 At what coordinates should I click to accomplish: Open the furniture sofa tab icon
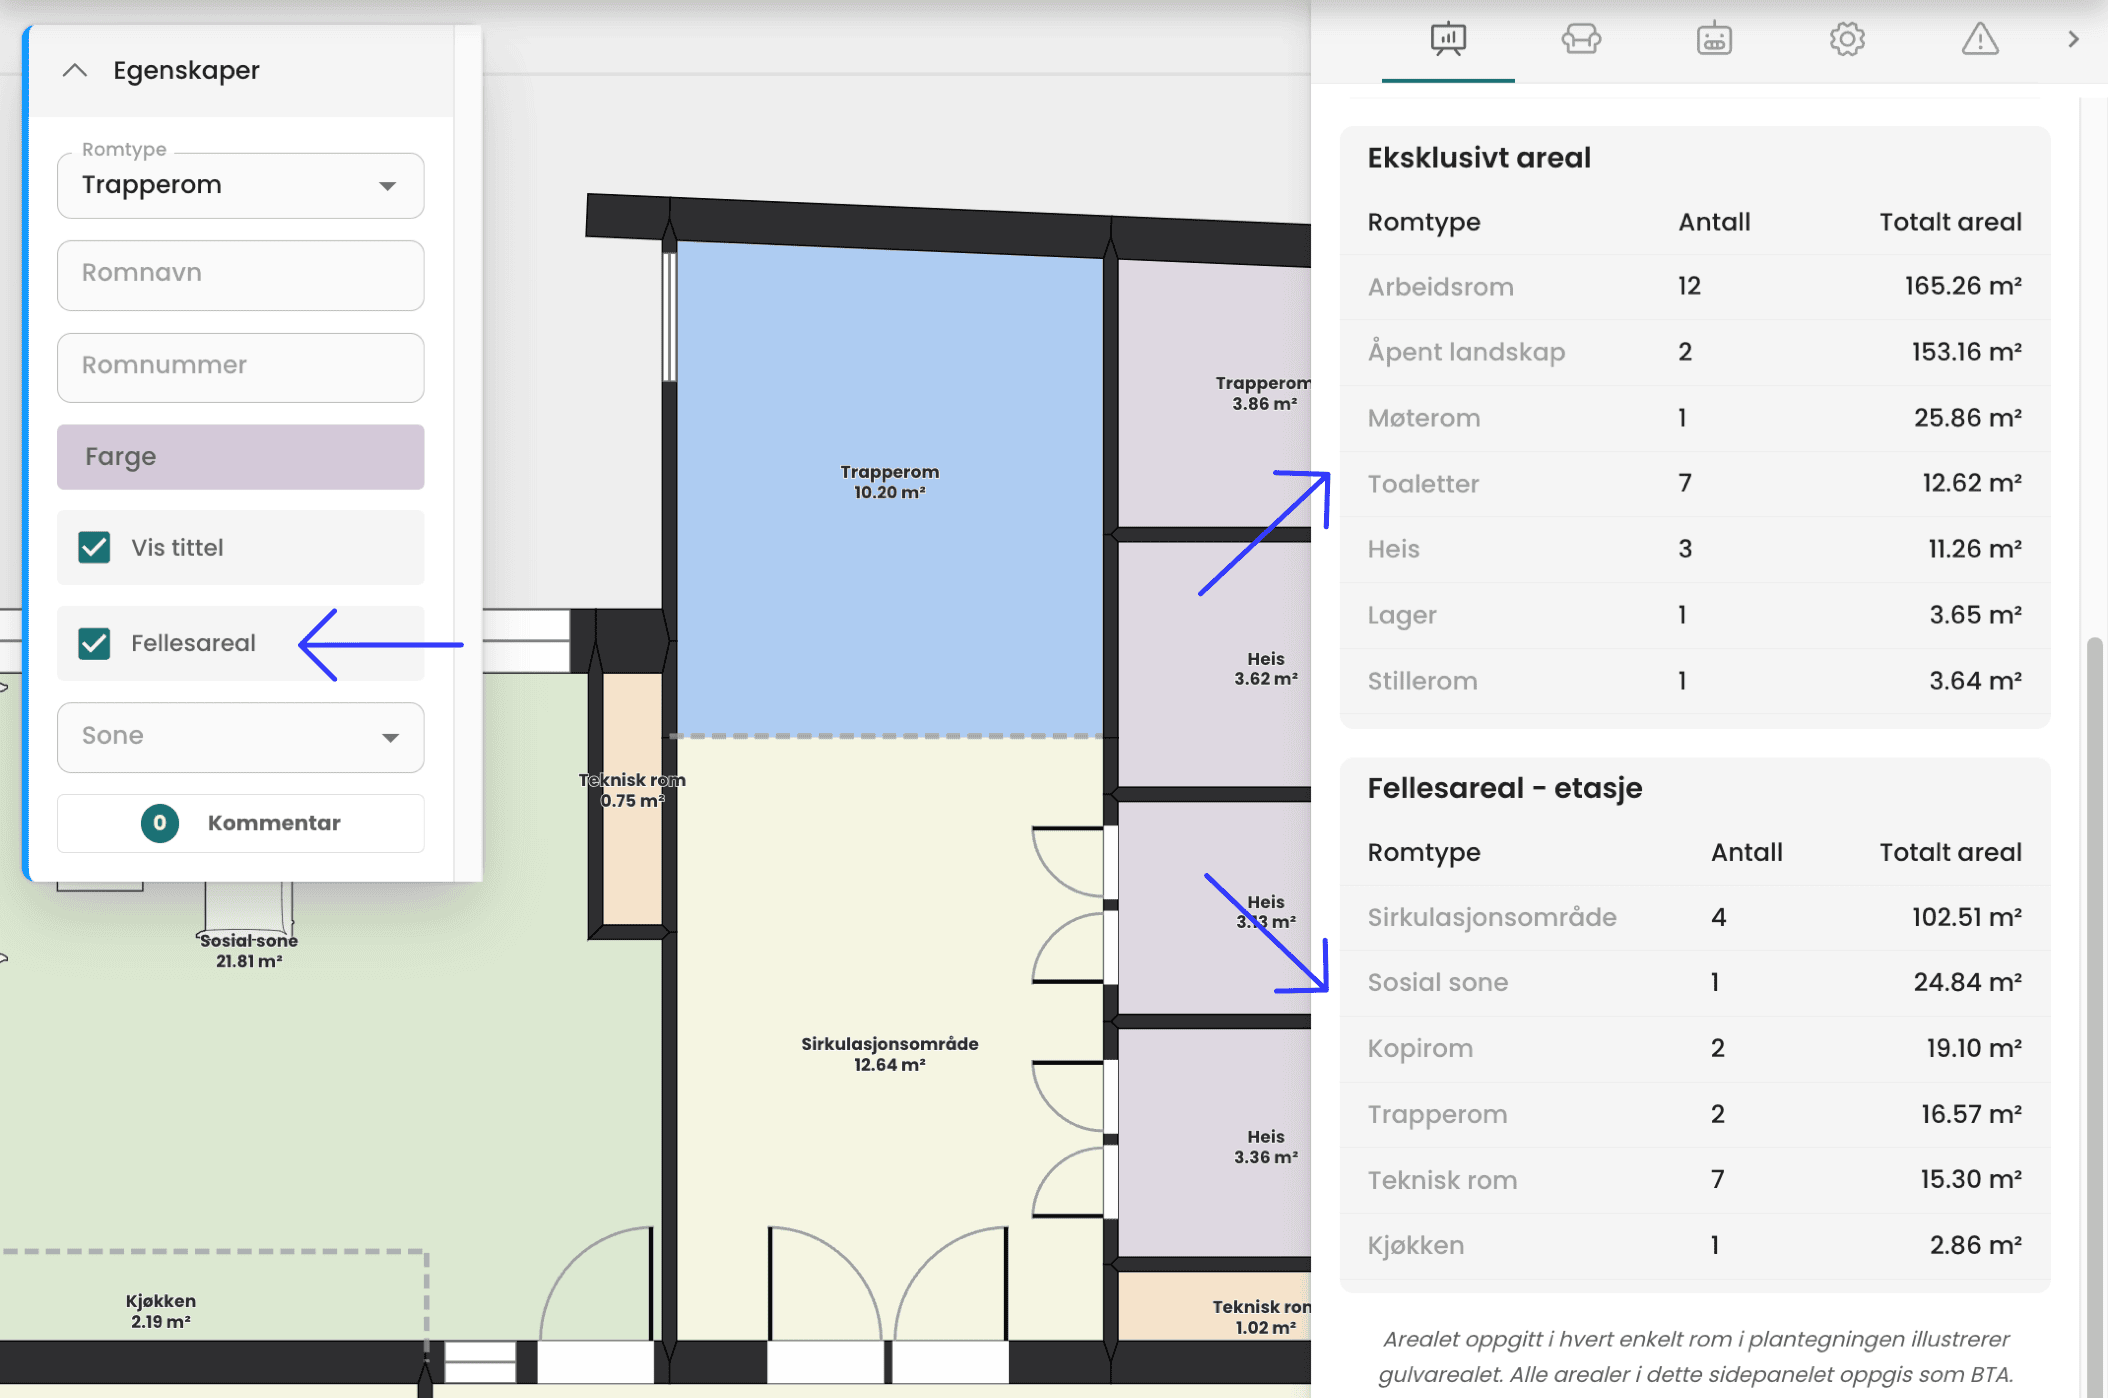click(x=1580, y=39)
